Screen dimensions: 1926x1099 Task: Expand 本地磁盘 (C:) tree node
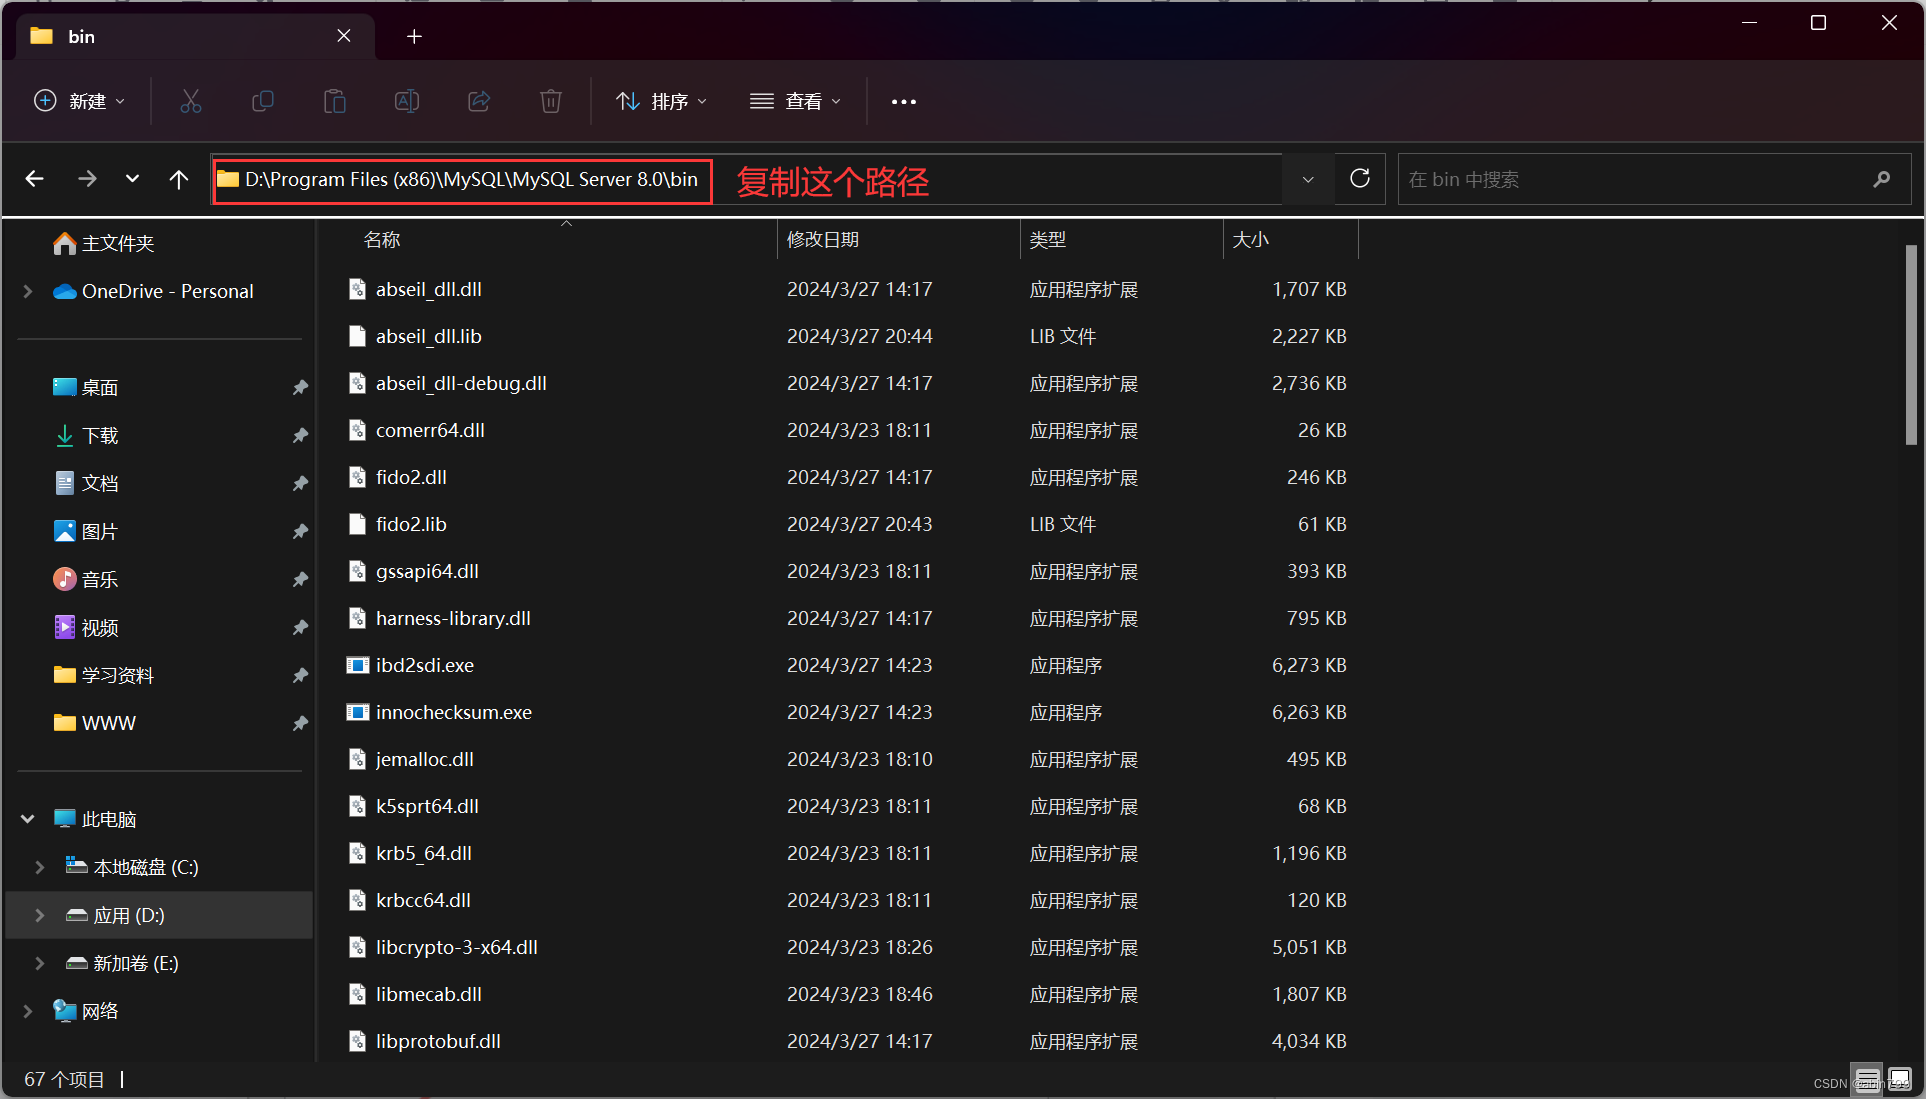pos(40,867)
